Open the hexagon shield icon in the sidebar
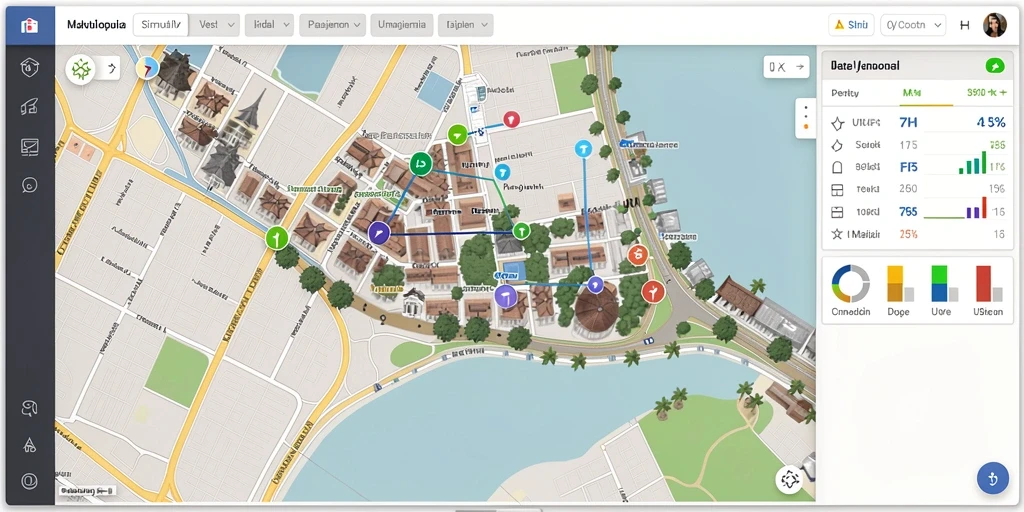1024x512 pixels. pyautogui.click(x=29, y=67)
